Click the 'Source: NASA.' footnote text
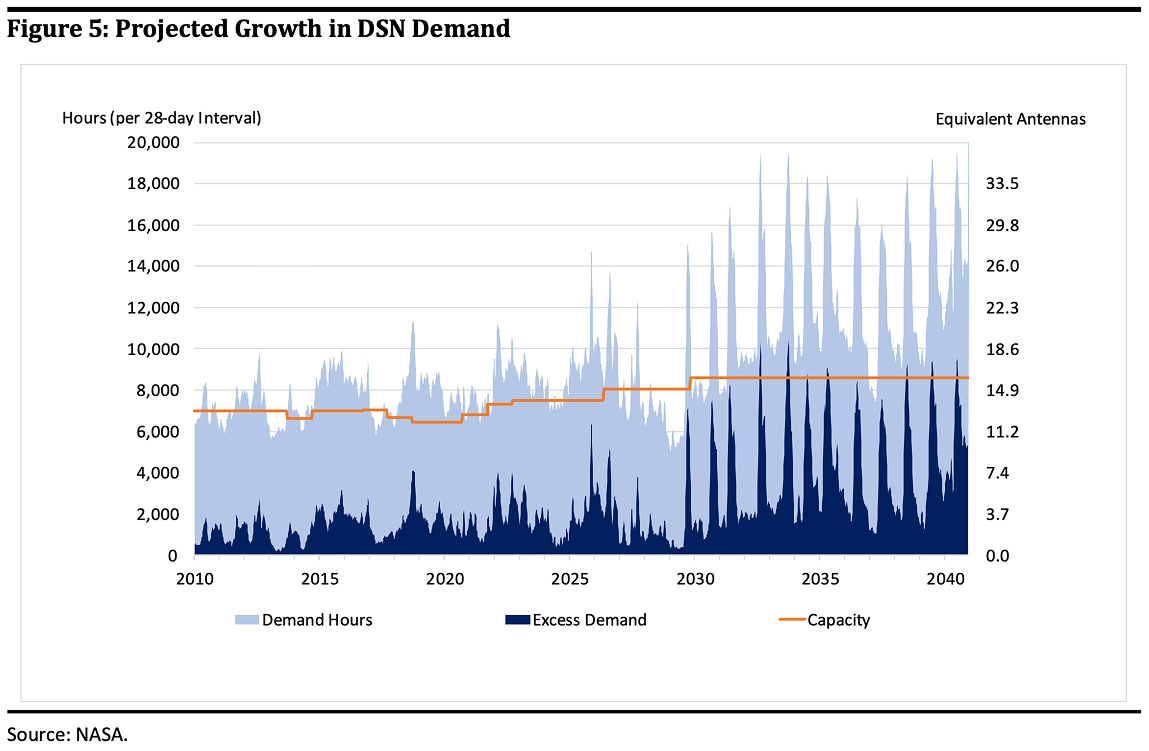Viewport: 1149px width, 751px height. pos(68,735)
